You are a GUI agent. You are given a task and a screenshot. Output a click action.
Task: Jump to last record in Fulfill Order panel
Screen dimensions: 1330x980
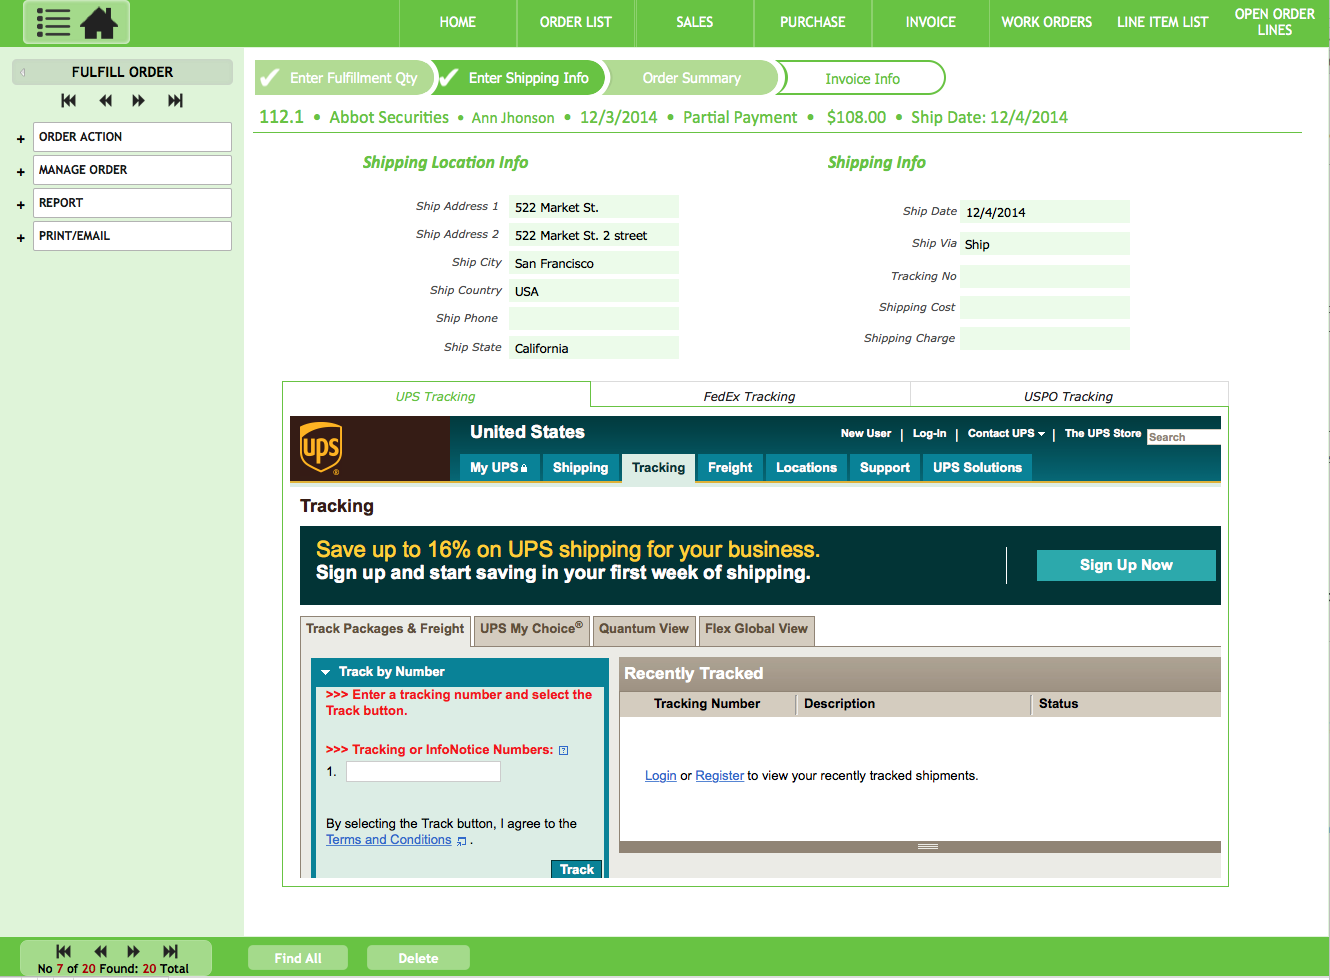(175, 100)
